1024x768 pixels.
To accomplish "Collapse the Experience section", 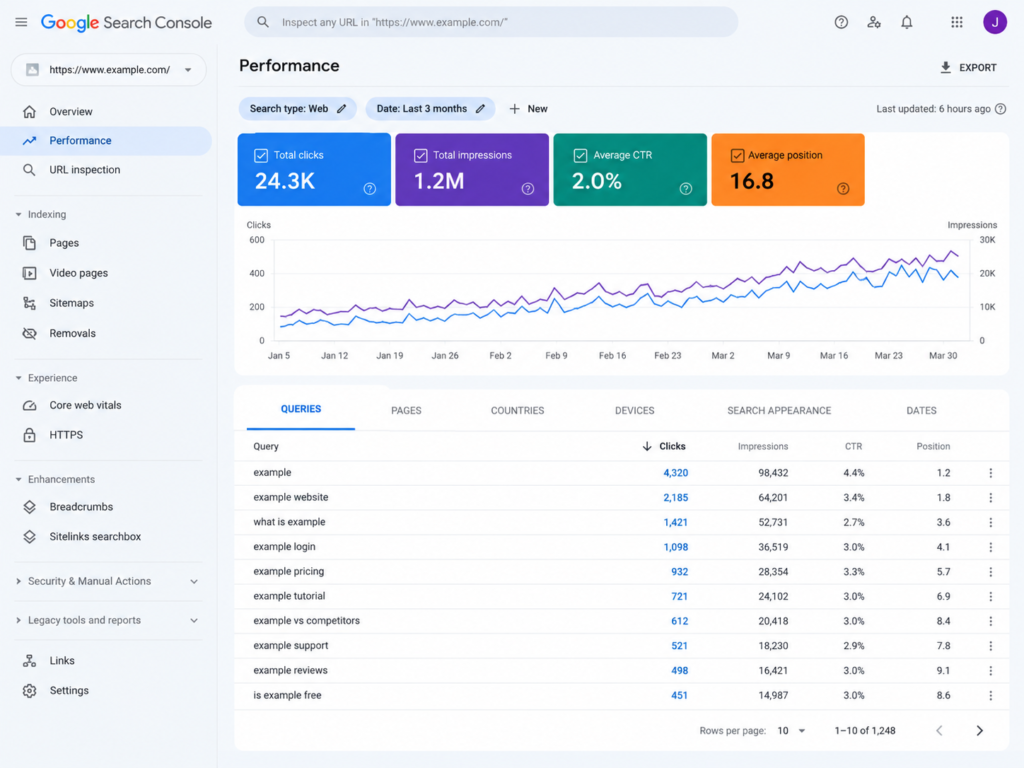I will 18,378.
